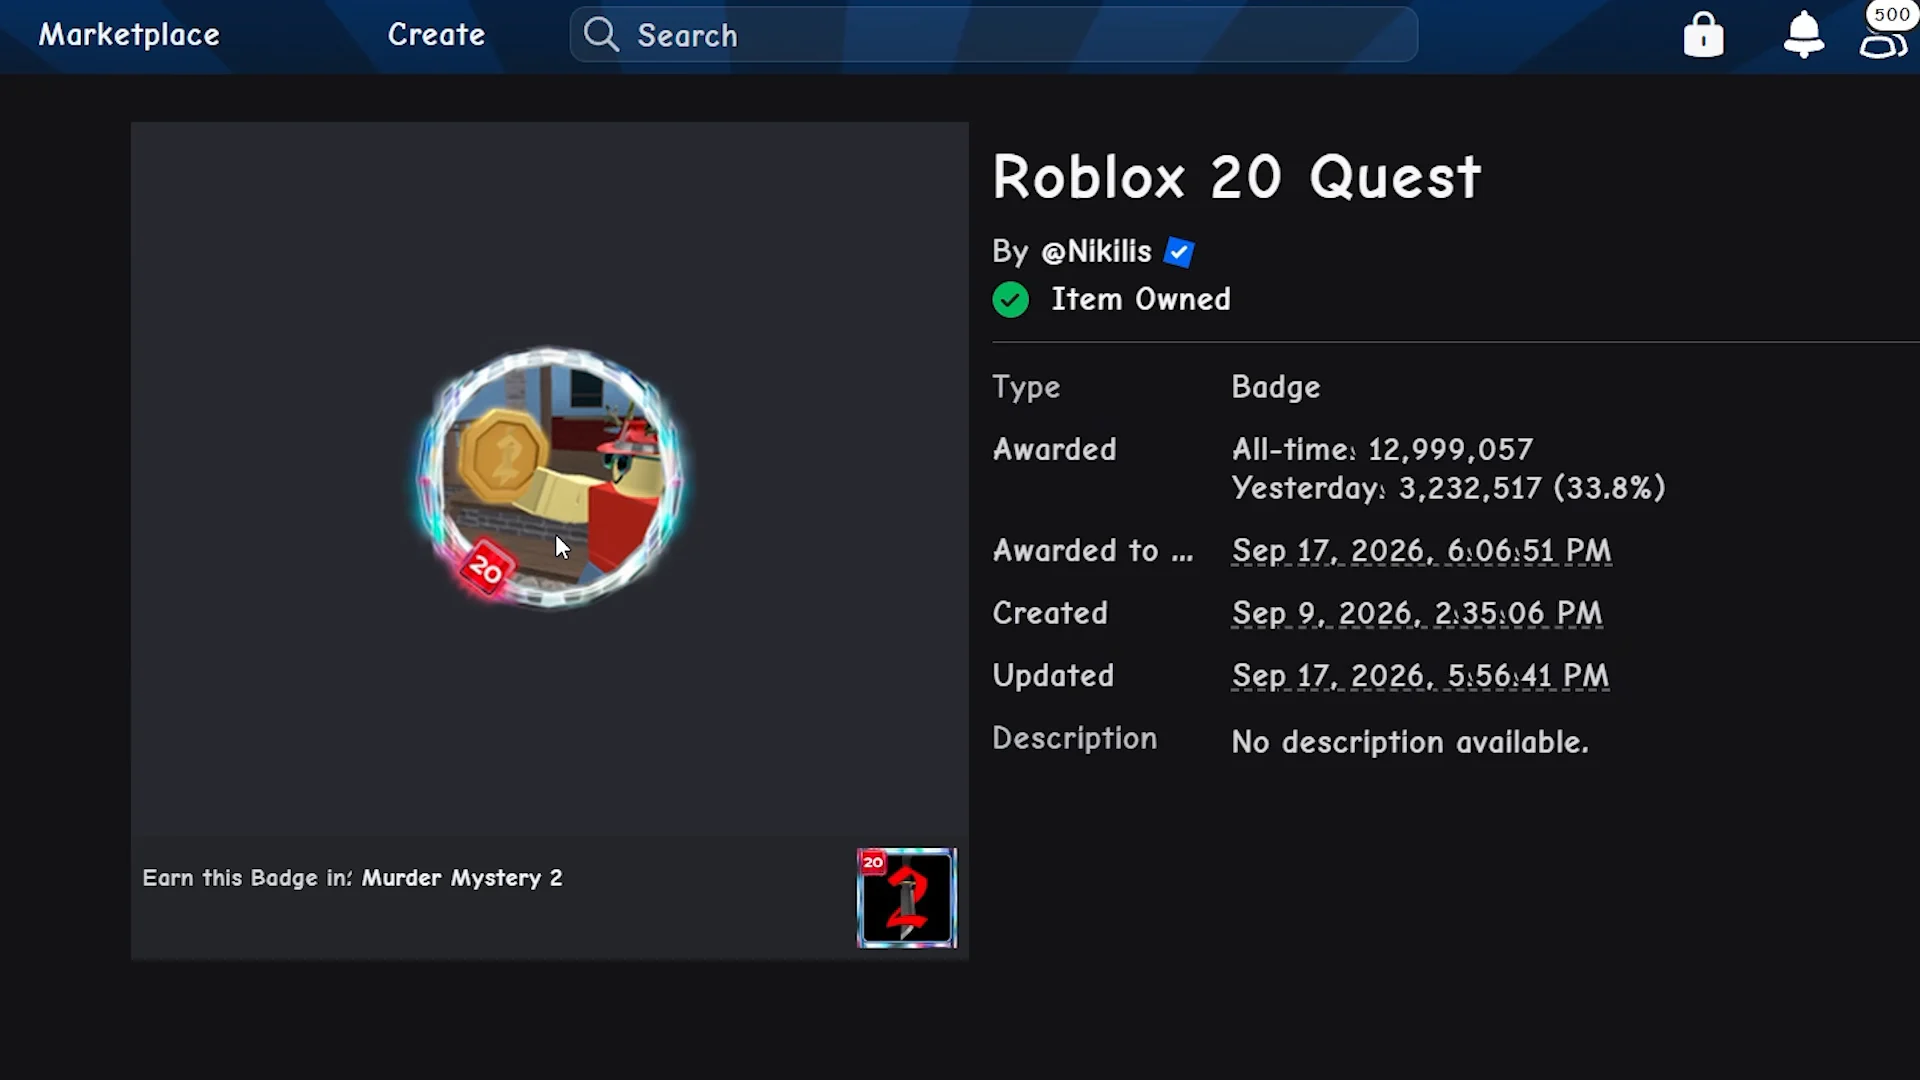This screenshot has height=1080, width=1920.
Task: Click the Awarded to date Sep 17, 2026, 6:06:51 PM
Action: (1421, 551)
